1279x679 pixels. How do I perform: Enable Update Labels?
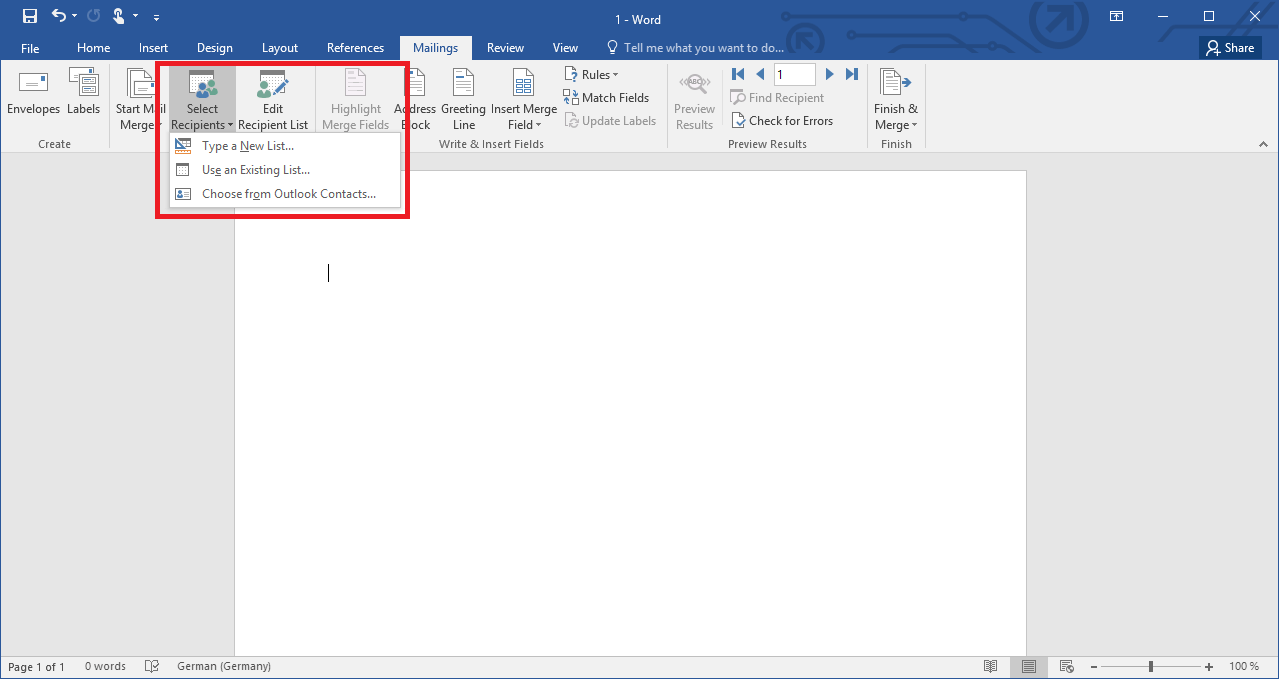[x=611, y=120]
